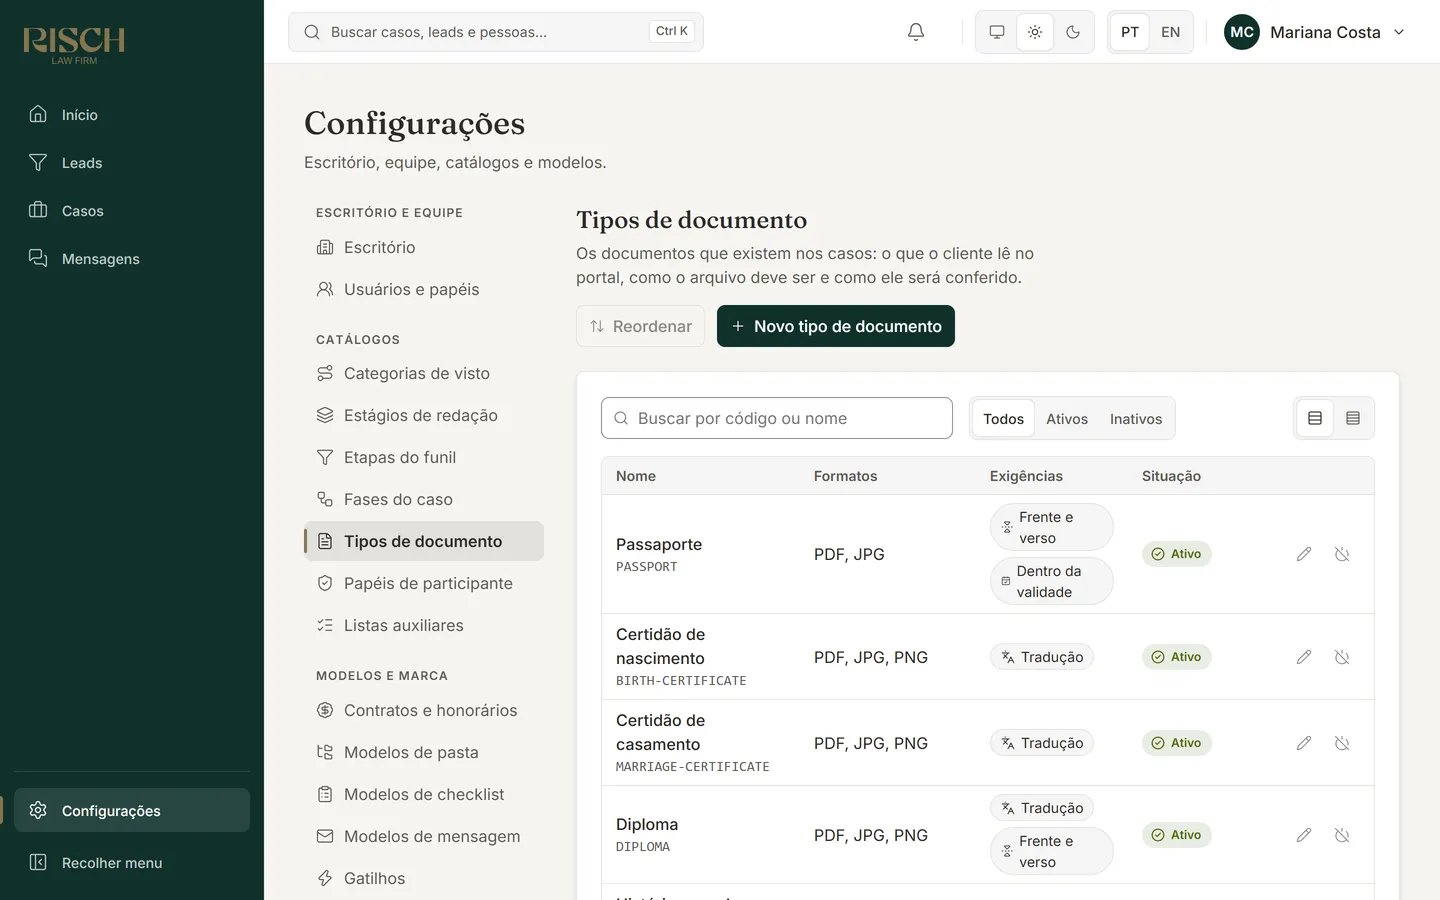Image resolution: width=1440 pixels, height=900 pixels.
Task: Open the notifications bell
Action: click(x=915, y=32)
